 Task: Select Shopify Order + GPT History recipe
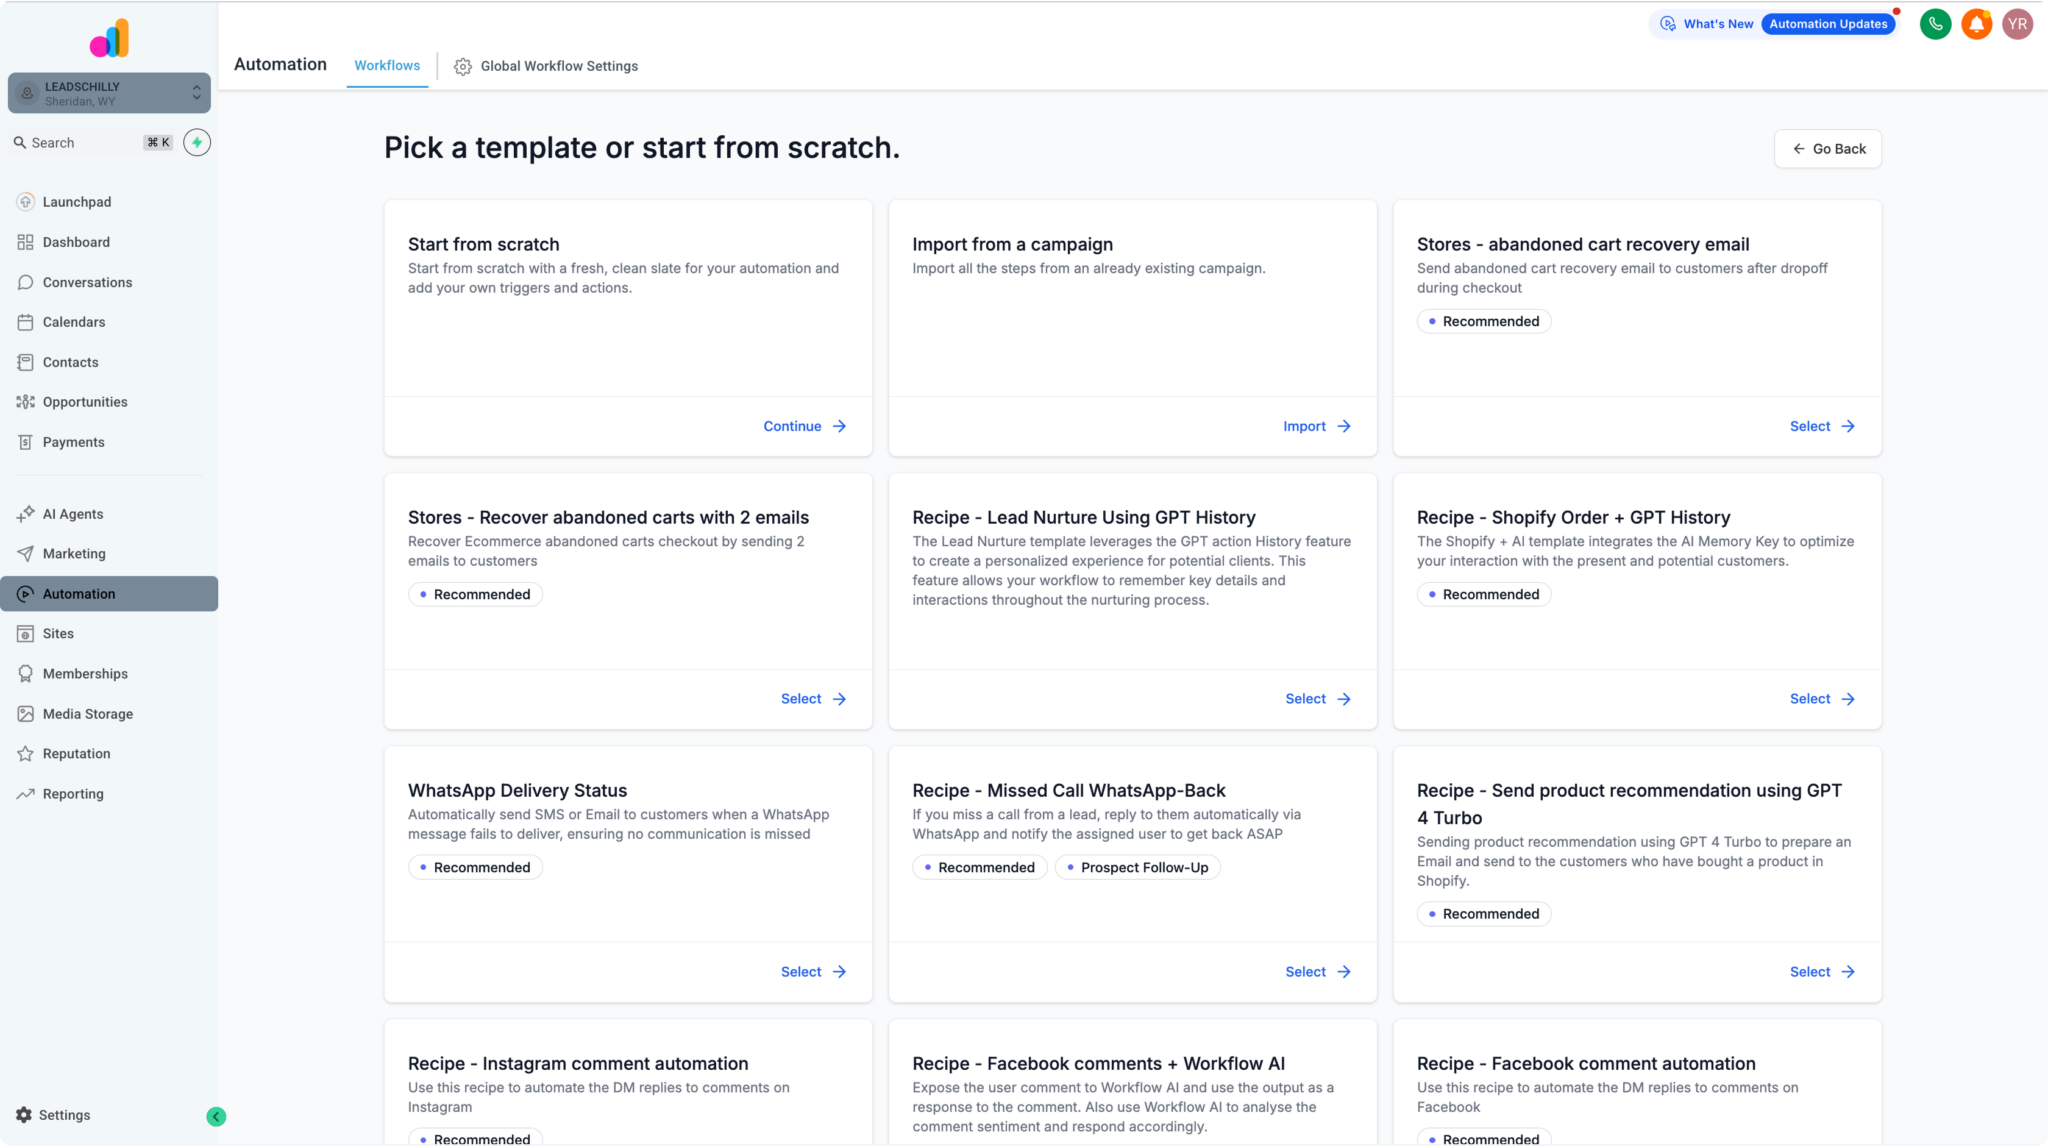pos(1822,699)
